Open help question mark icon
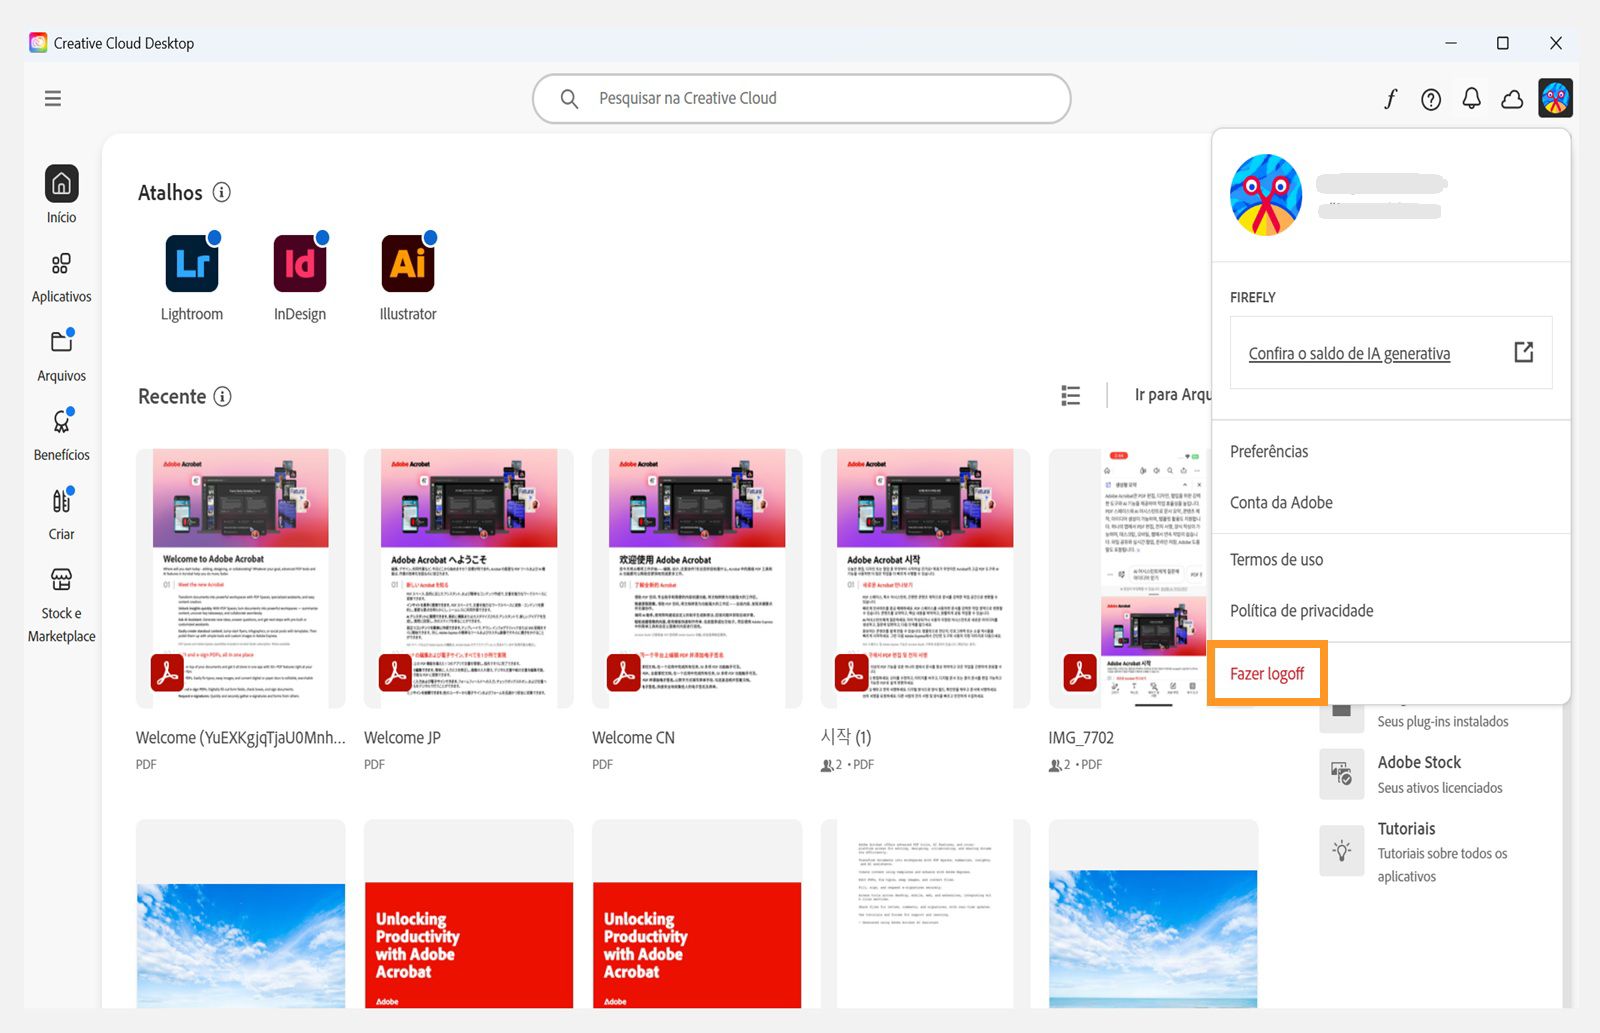The image size is (1600, 1033). tap(1431, 99)
